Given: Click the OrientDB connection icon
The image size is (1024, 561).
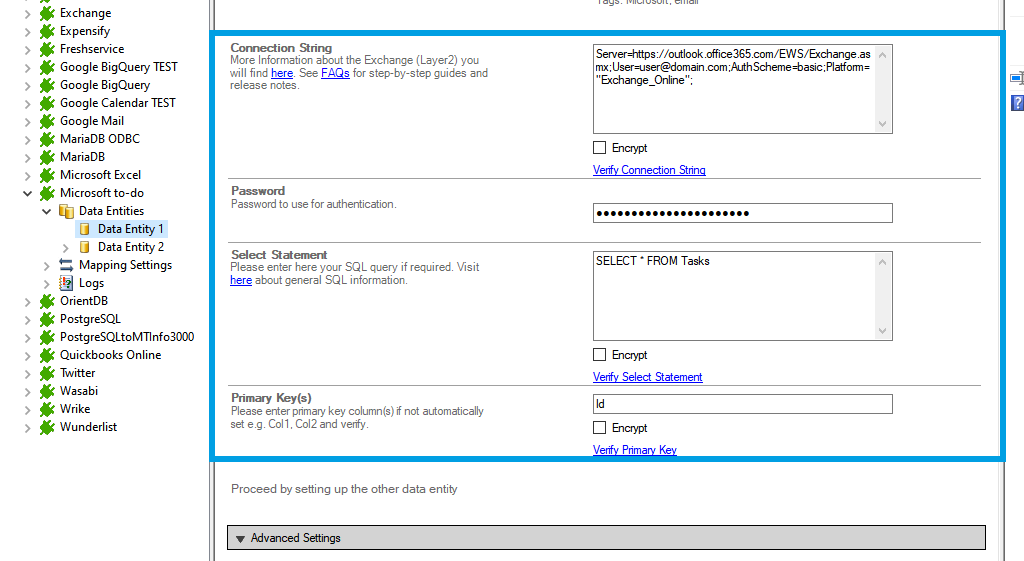Looking at the screenshot, I should click(x=47, y=301).
